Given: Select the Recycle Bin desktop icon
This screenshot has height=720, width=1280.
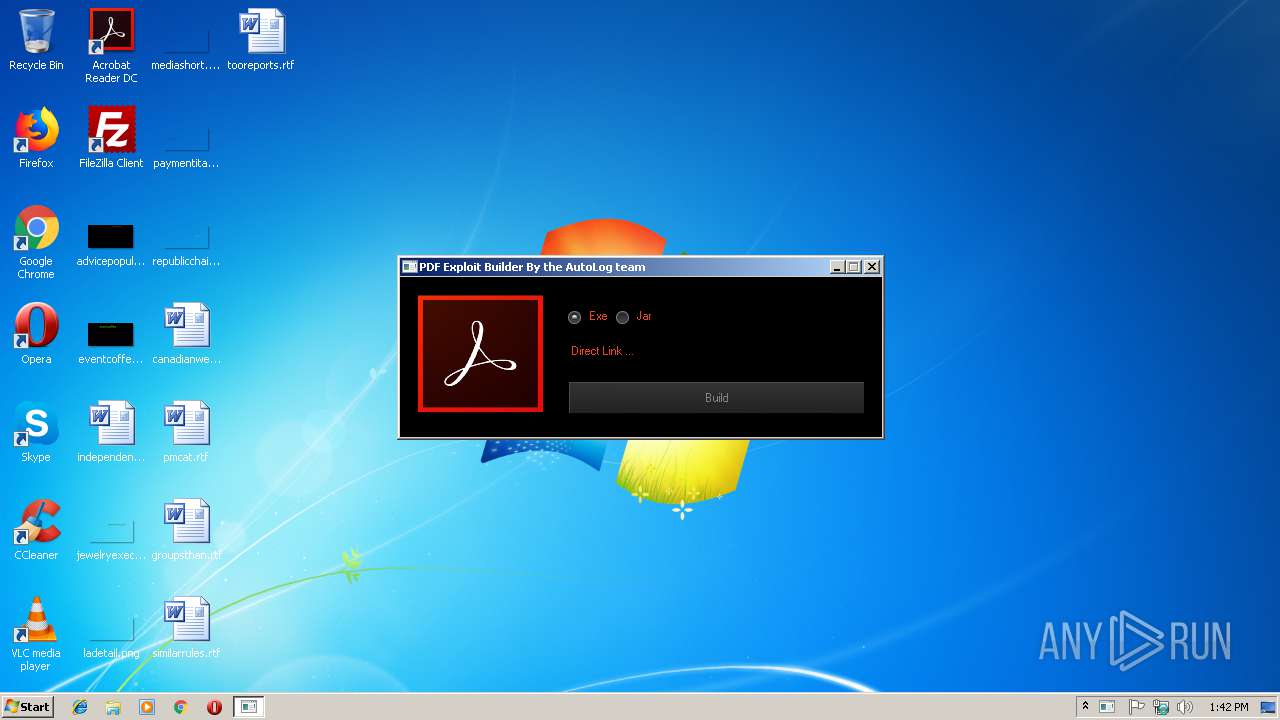Looking at the screenshot, I should tap(36, 41).
